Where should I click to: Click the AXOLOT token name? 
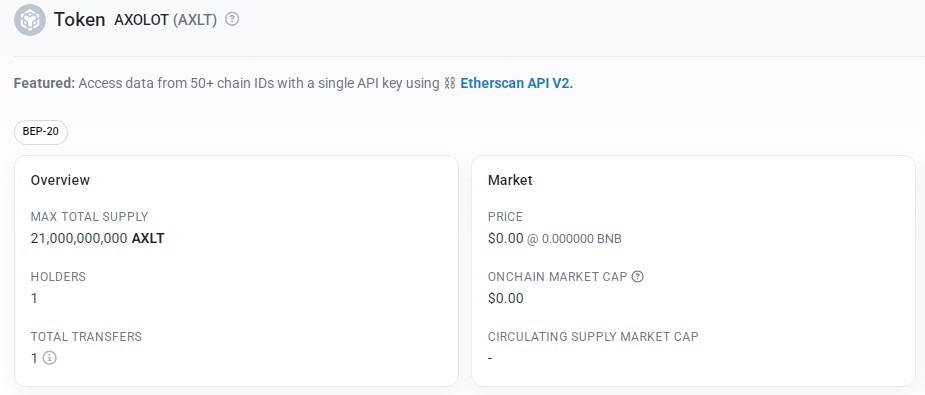[x=142, y=19]
